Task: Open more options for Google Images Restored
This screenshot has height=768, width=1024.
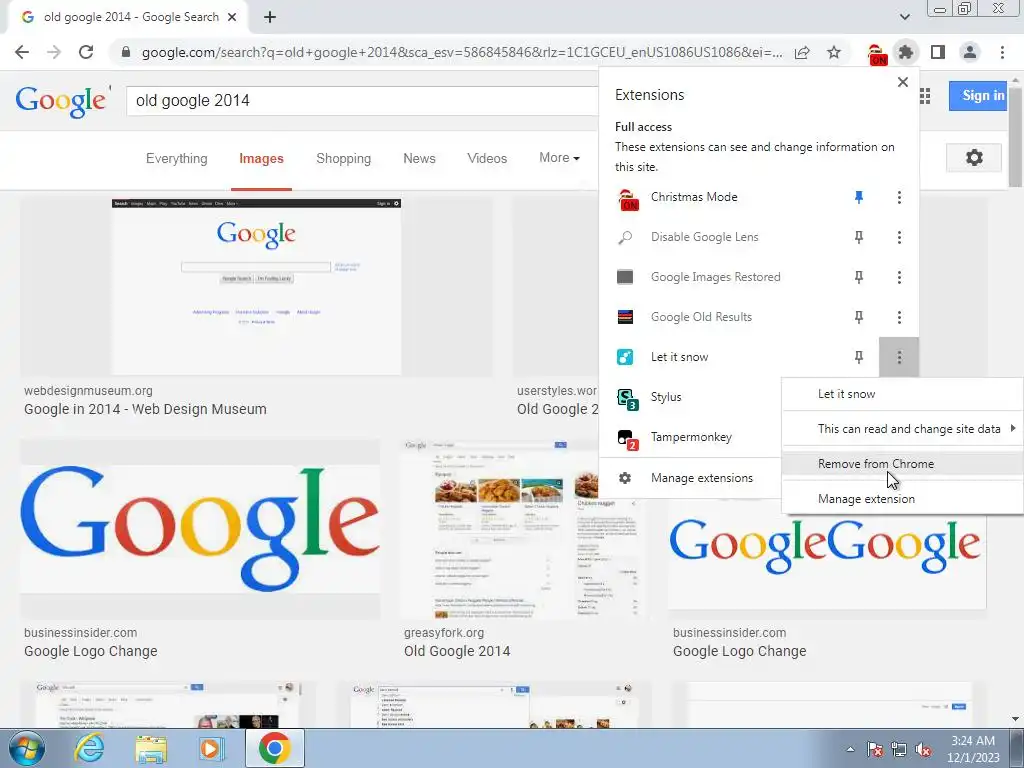Action: coord(899,277)
